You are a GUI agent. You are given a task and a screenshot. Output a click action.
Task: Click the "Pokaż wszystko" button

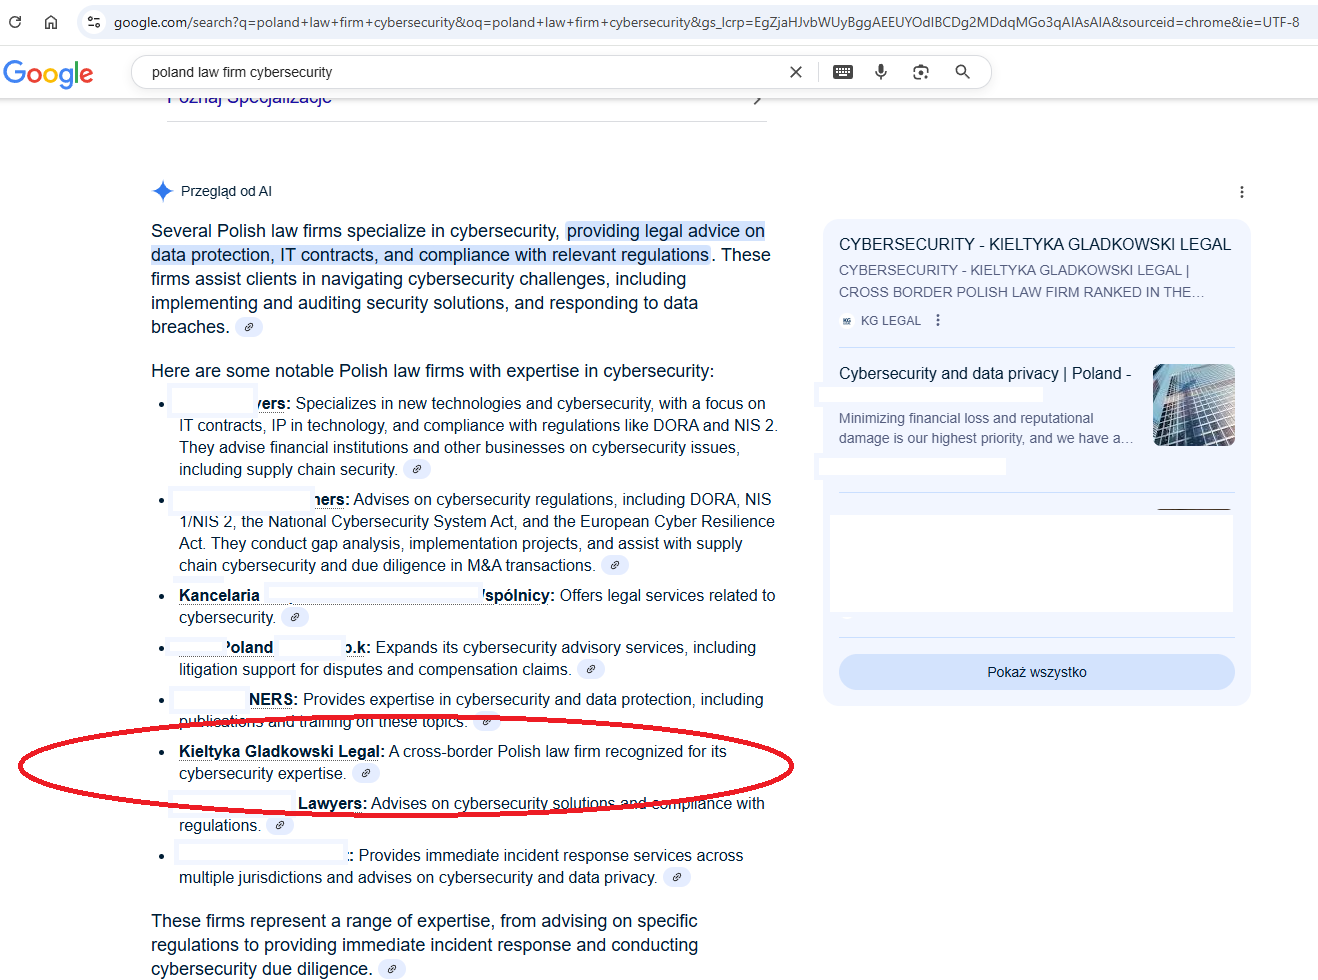point(1036,672)
